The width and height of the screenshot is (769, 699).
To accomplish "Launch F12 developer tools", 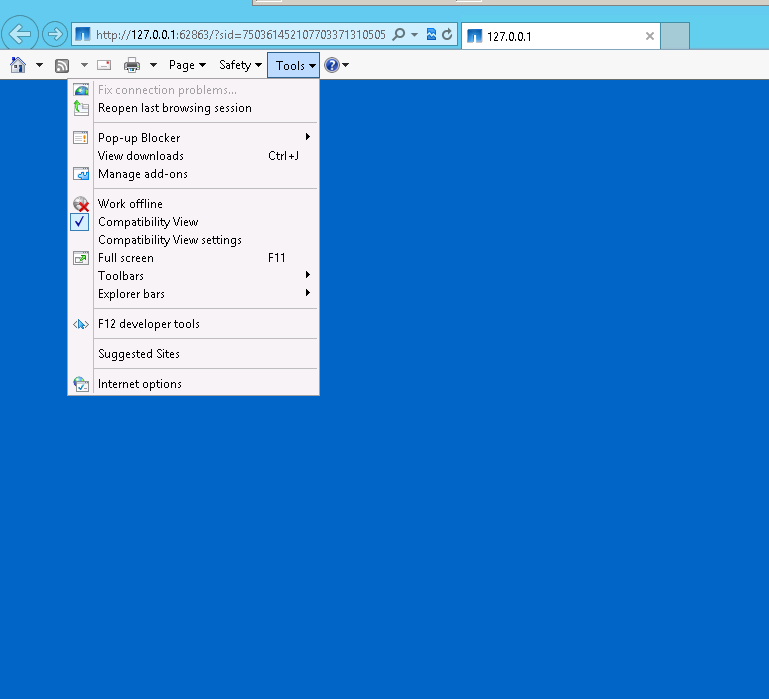I will [193, 324].
